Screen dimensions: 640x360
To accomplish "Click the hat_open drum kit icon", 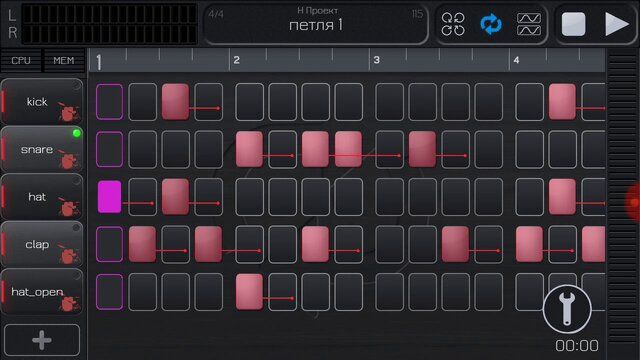I will pyautogui.click(x=69, y=302).
